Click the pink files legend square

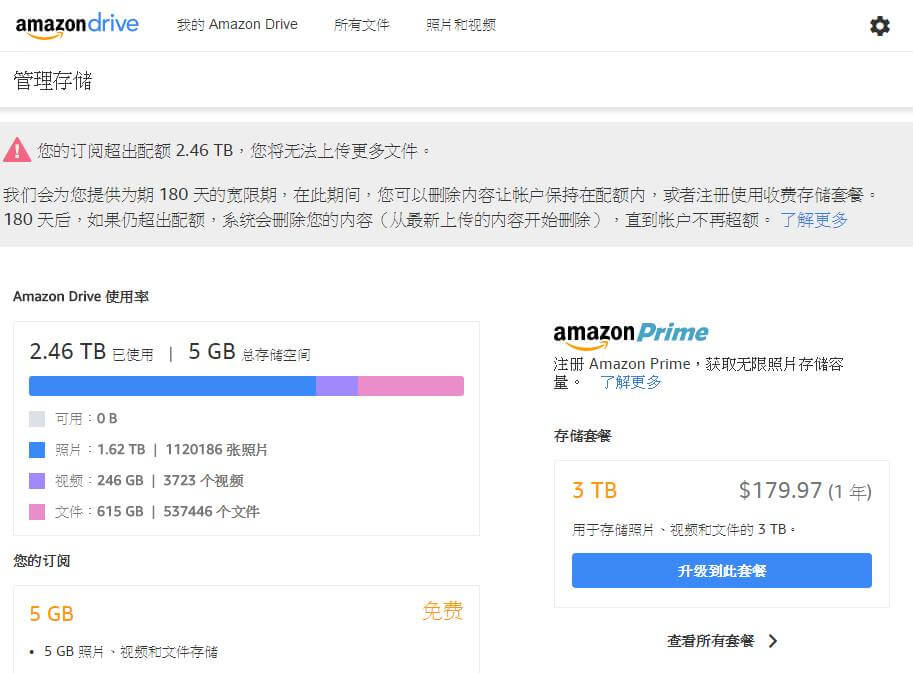(37, 512)
